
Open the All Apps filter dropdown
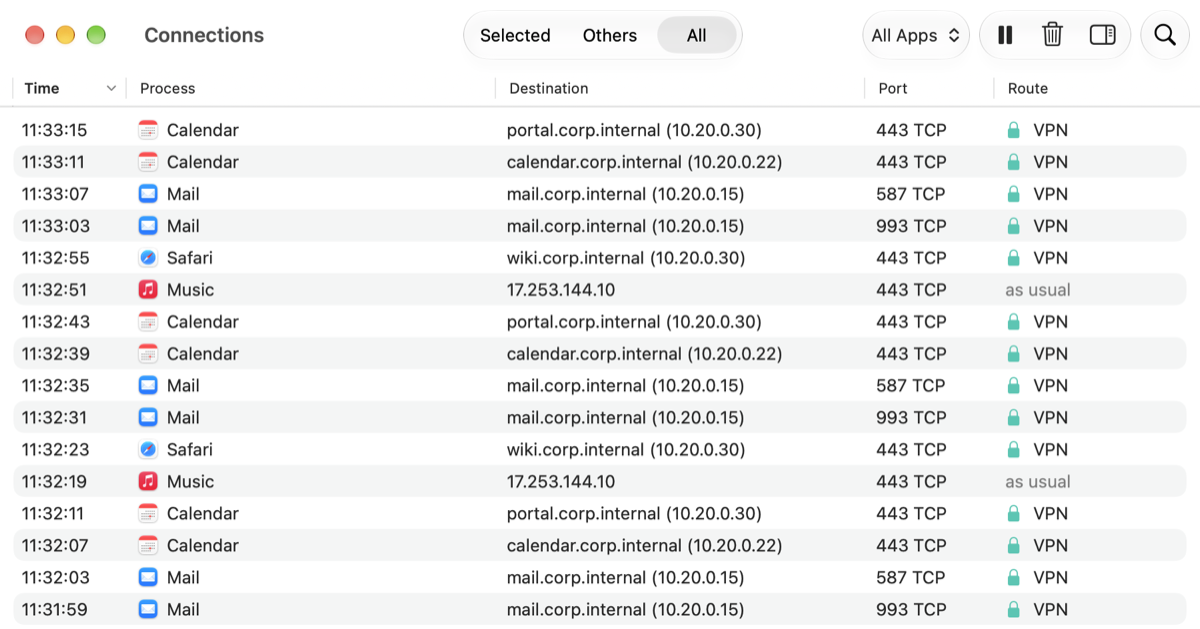click(915, 35)
